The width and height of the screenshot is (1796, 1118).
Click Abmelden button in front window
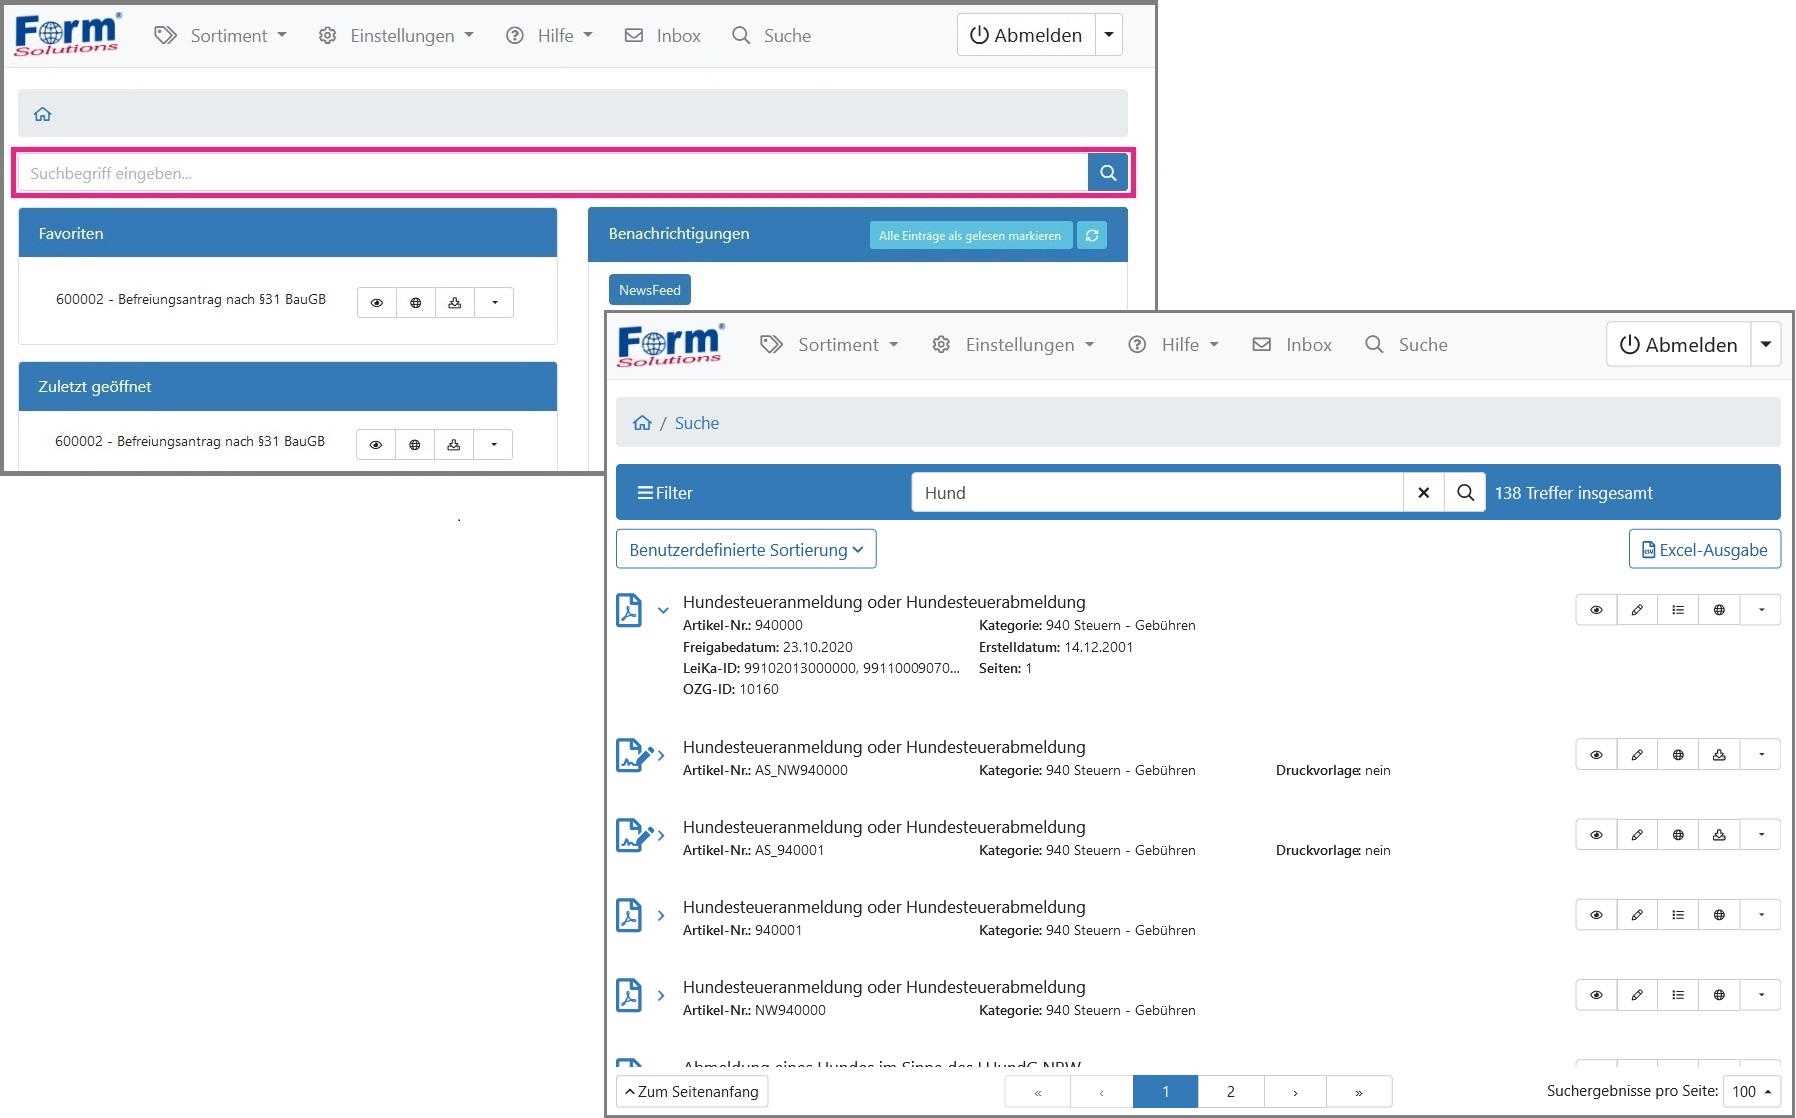point(1679,345)
